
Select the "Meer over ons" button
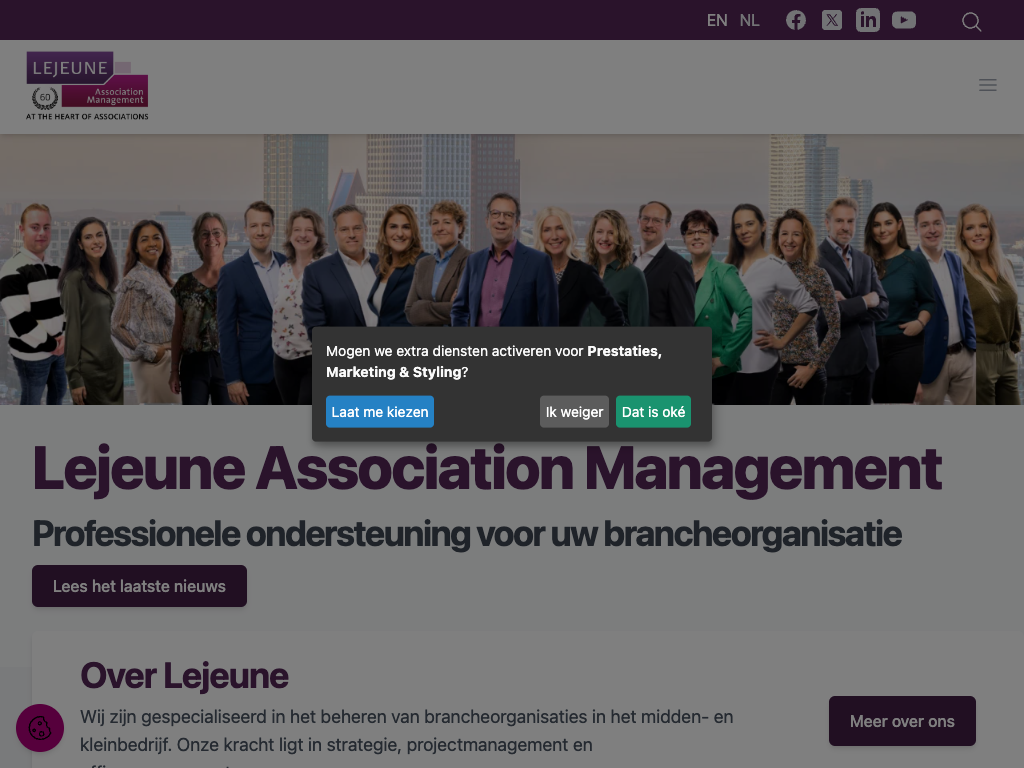[902, 721]
